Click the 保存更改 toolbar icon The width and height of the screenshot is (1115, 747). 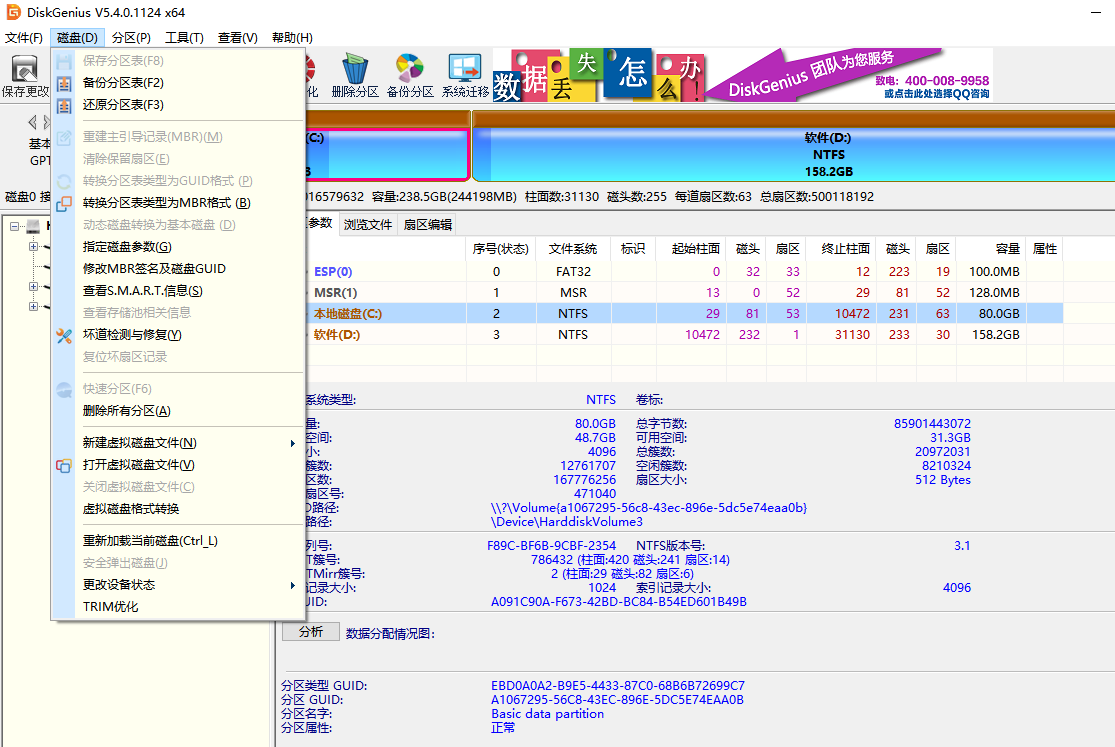24,70
